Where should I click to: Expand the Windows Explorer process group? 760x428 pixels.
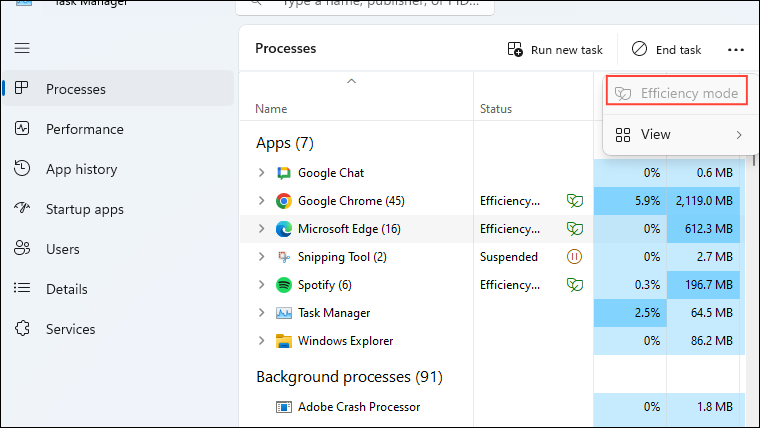[x=262, y=341]
